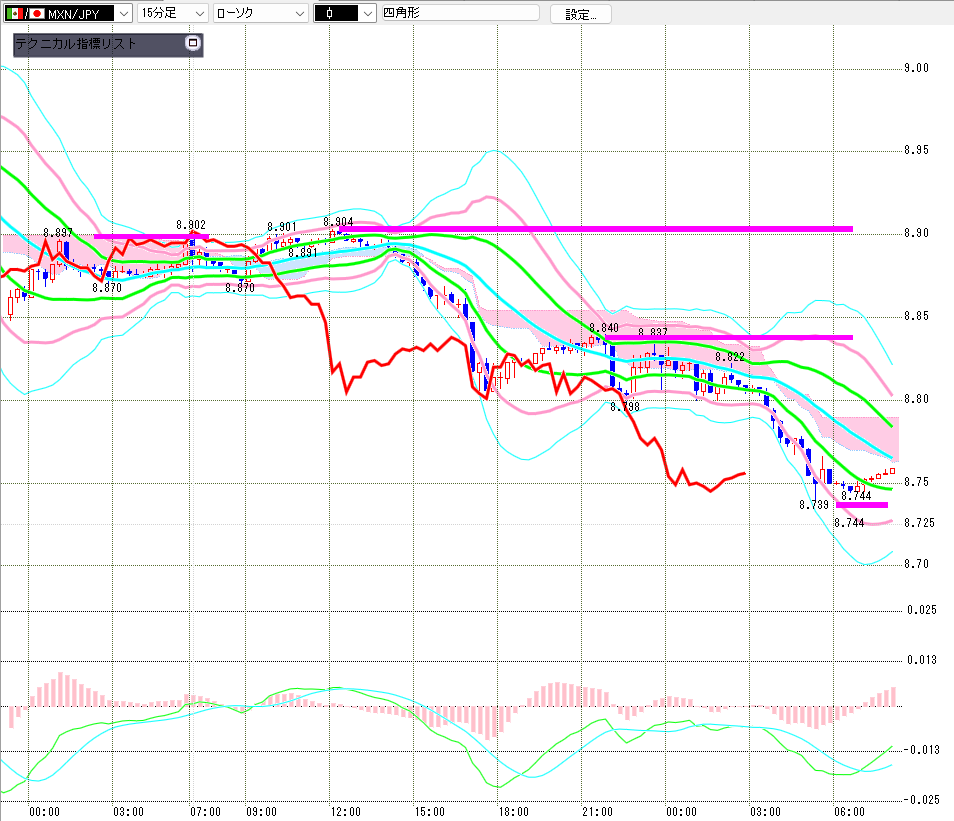Click the 8.837 price label
The height and width of the screenshot is (821, 954).
click(653, 332)
